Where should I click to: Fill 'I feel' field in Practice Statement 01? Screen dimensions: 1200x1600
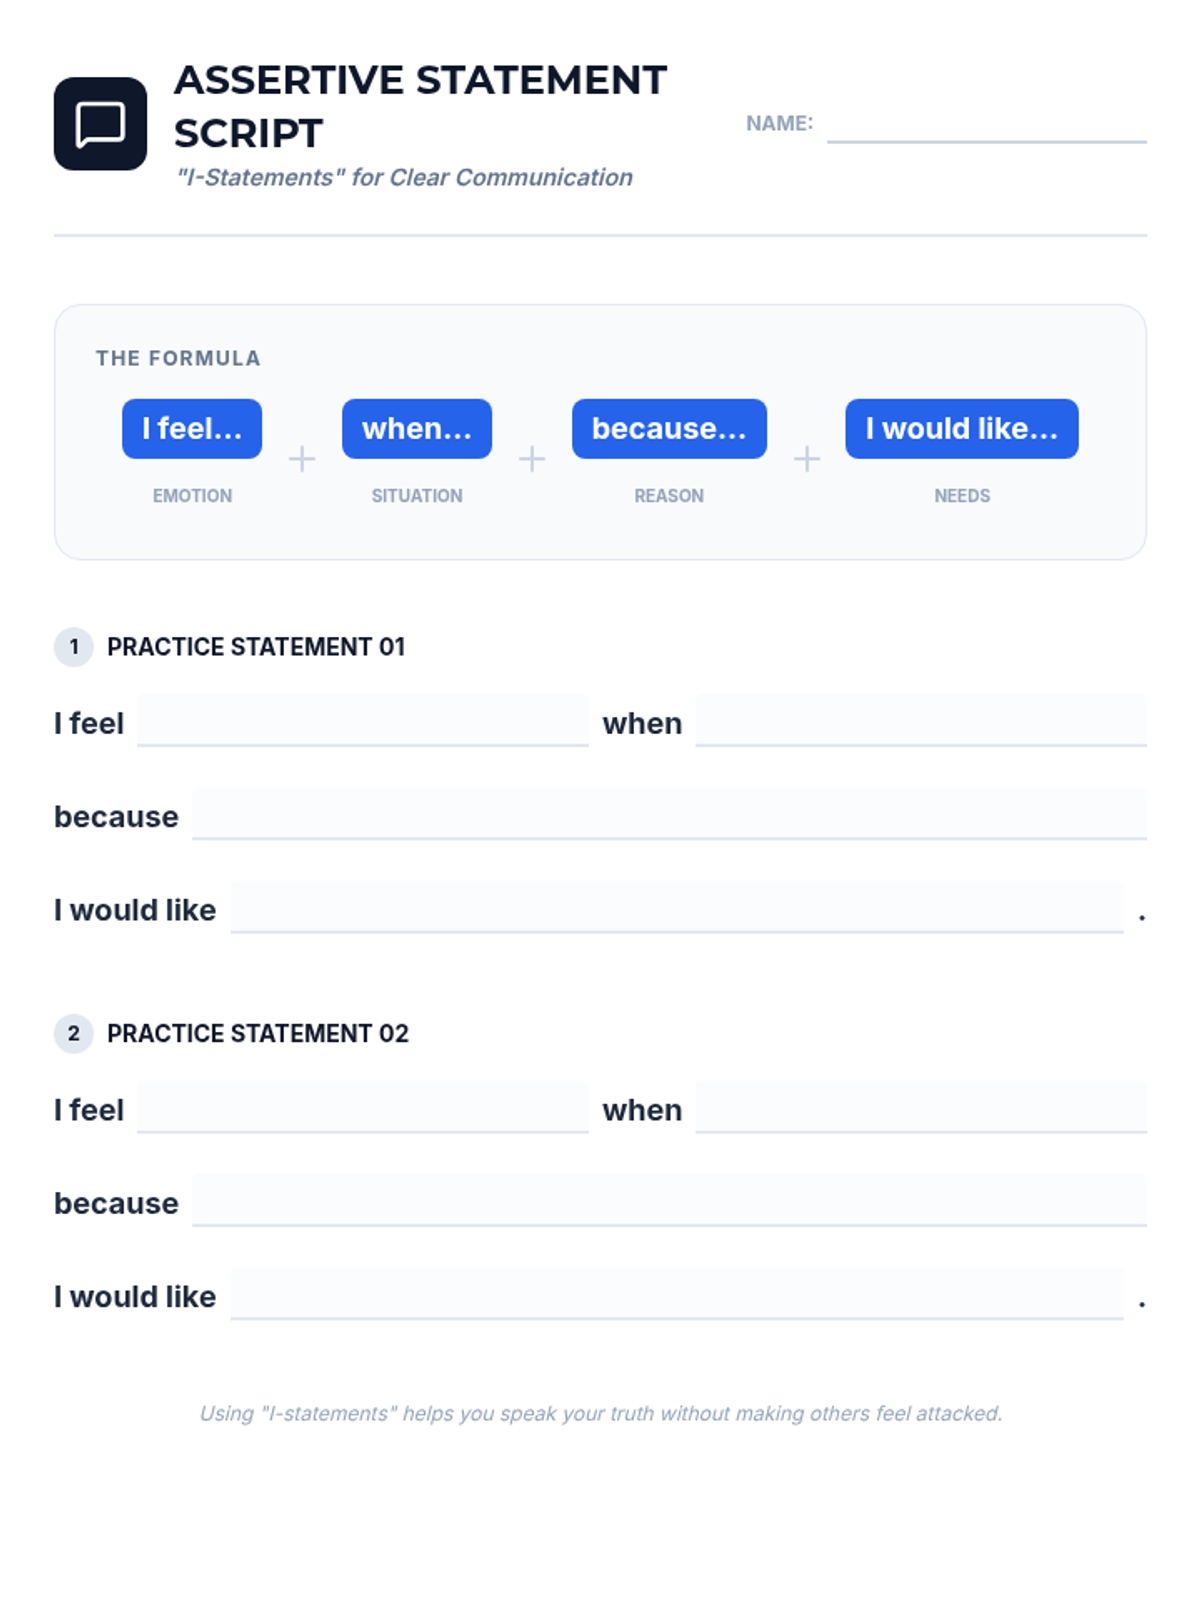pyautogui.click(x=362, y=721)
